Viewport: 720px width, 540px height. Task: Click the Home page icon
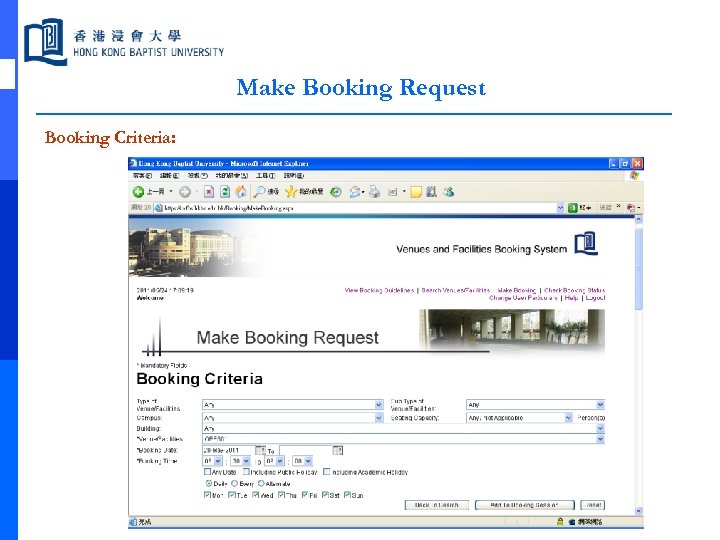coord(241,192)
